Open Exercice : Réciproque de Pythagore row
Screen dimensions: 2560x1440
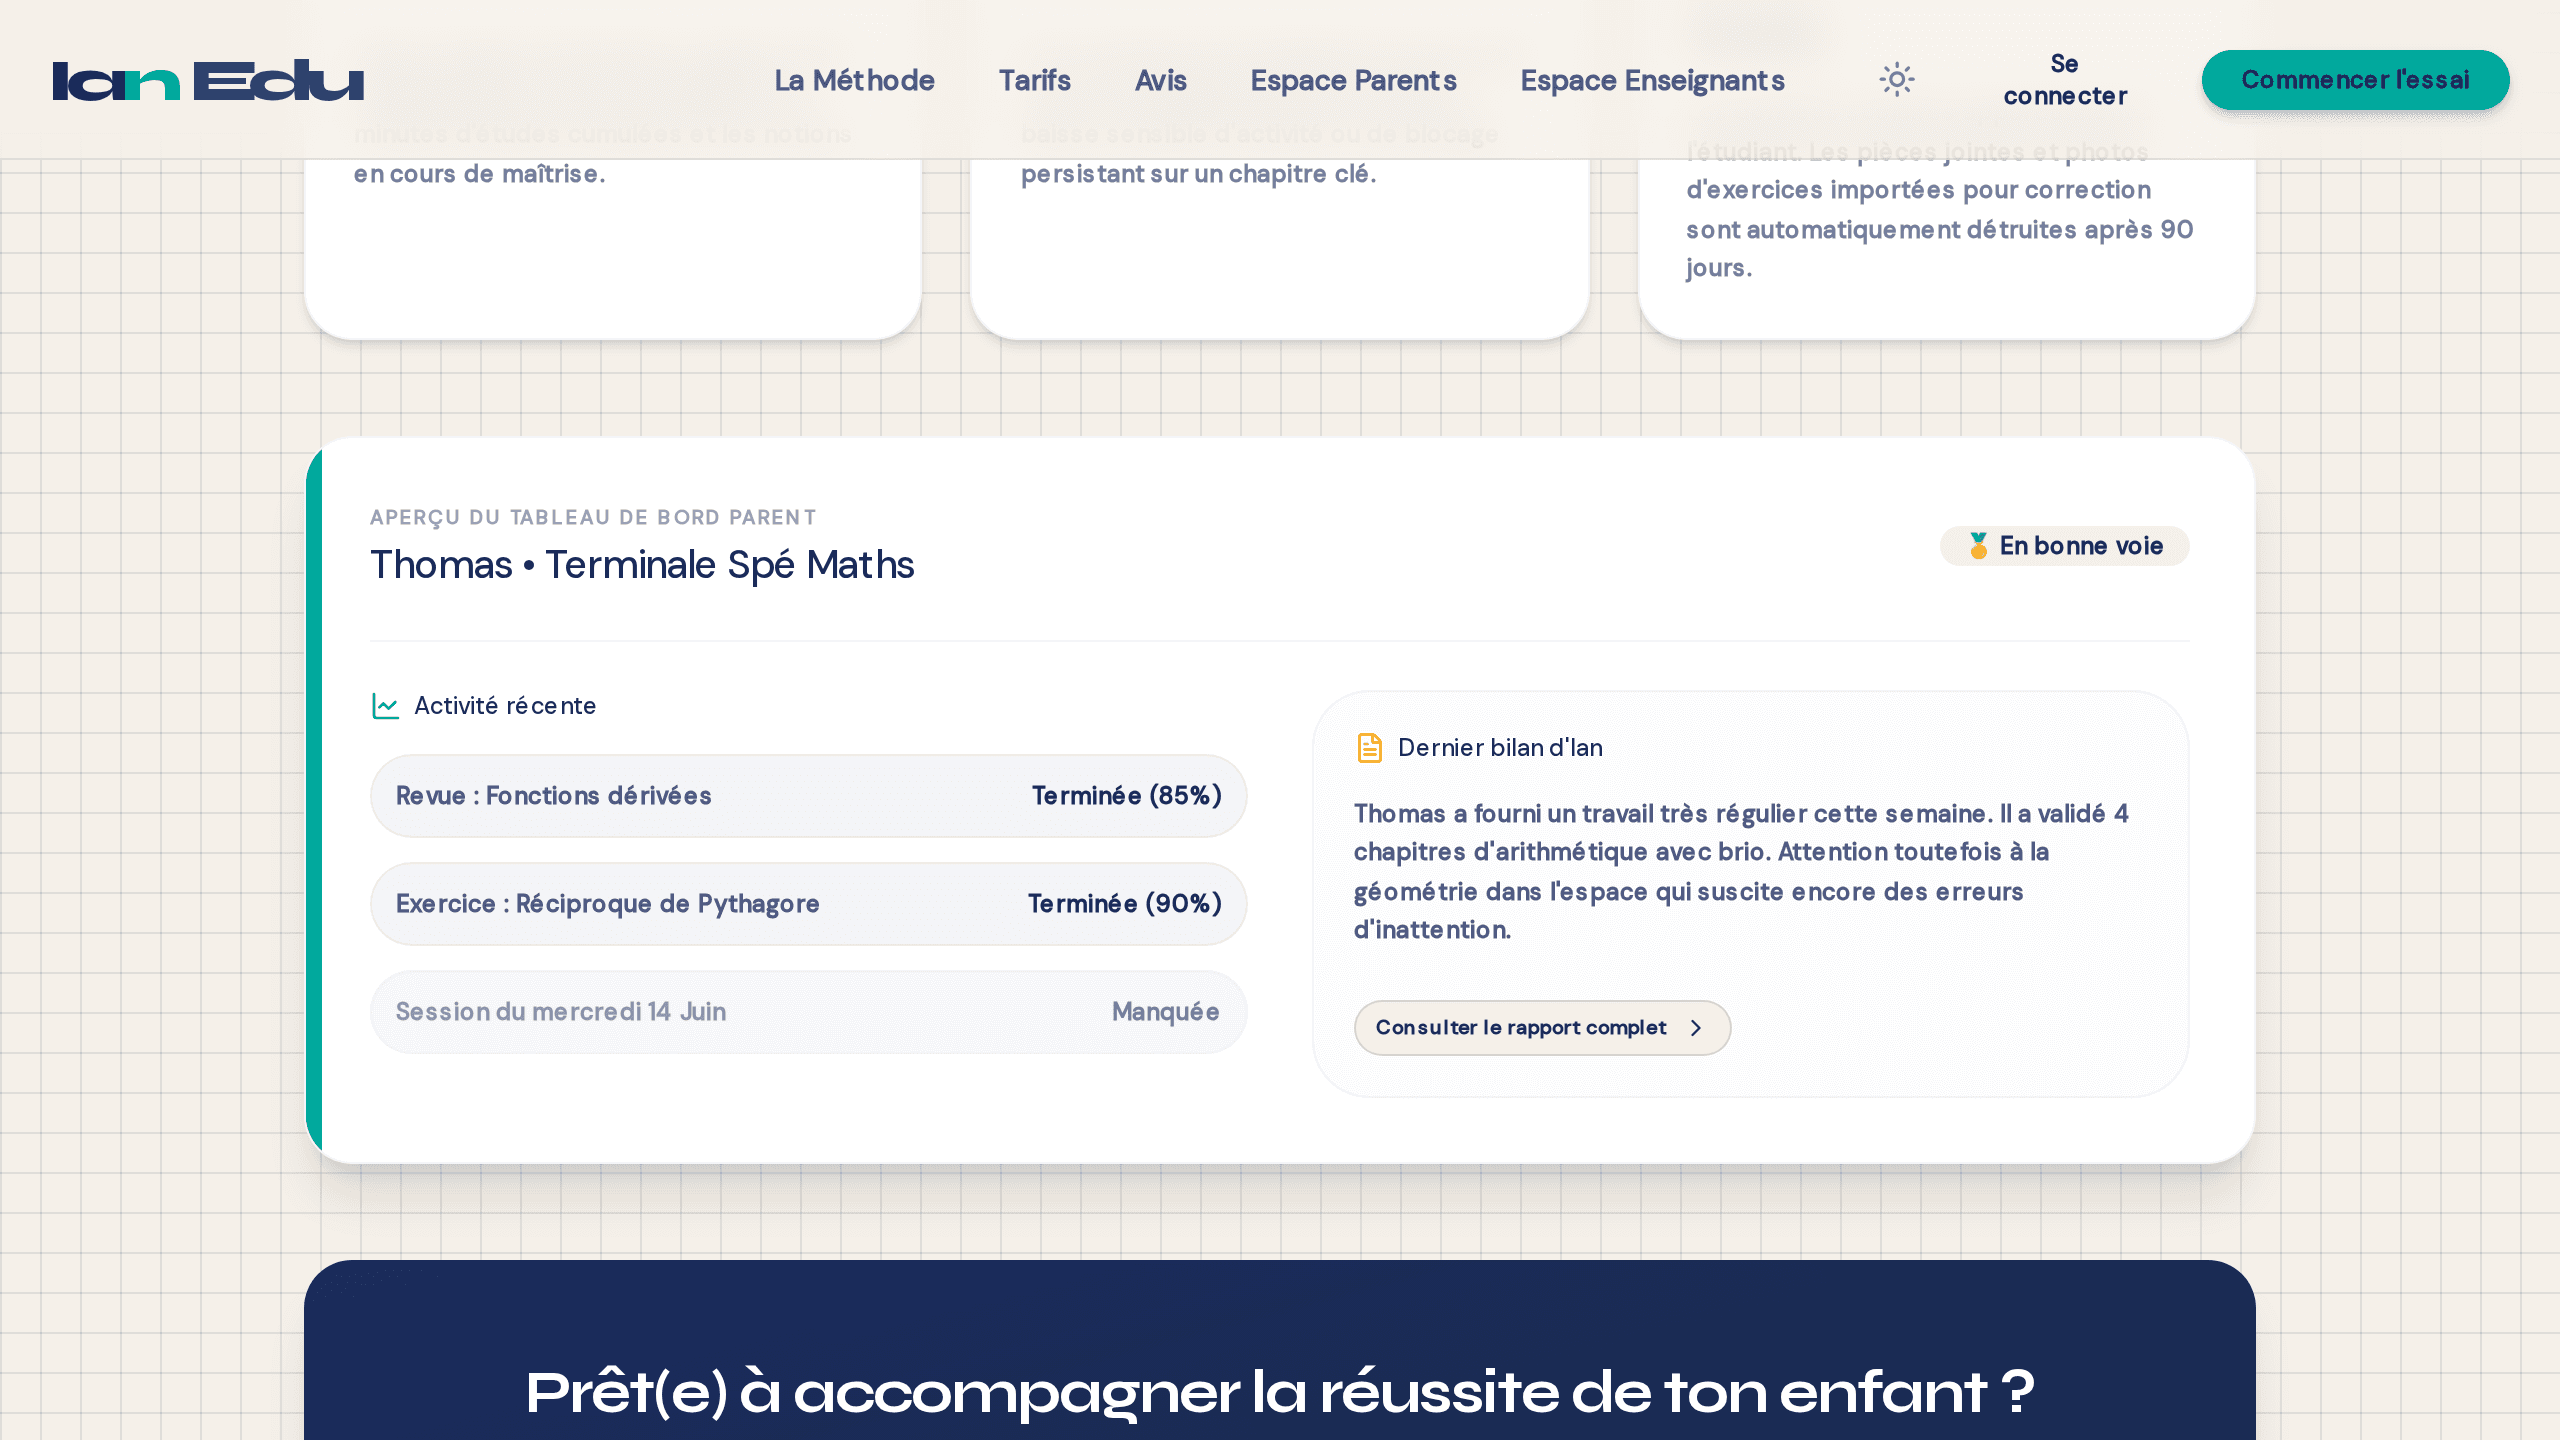tap(808, 904)
